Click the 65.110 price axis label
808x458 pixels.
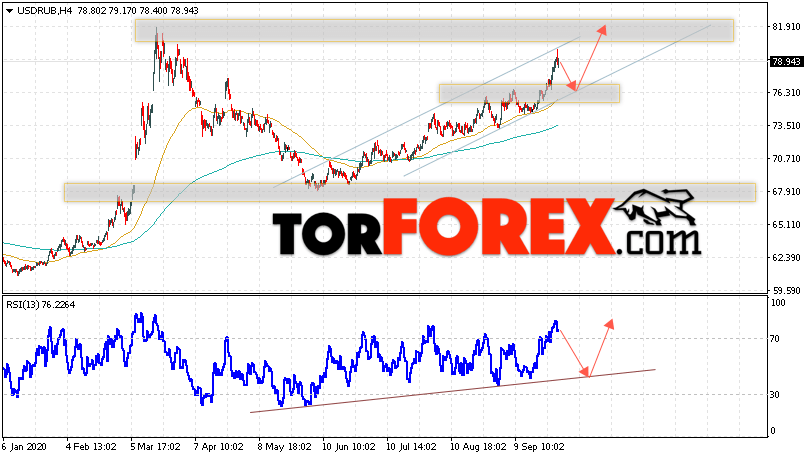(787, 225)
